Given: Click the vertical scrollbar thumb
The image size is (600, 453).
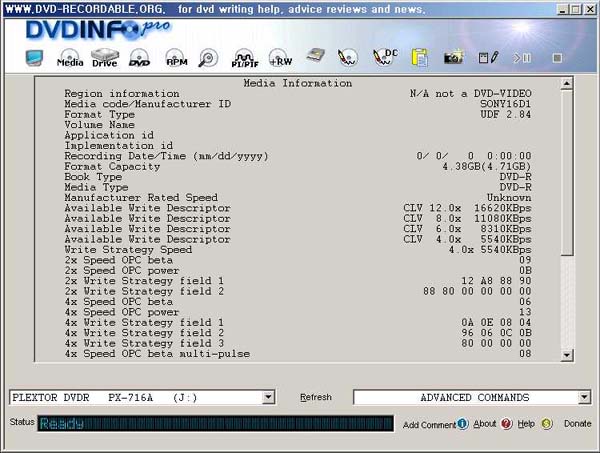Looking at the screenshot, I should (567, 172).
